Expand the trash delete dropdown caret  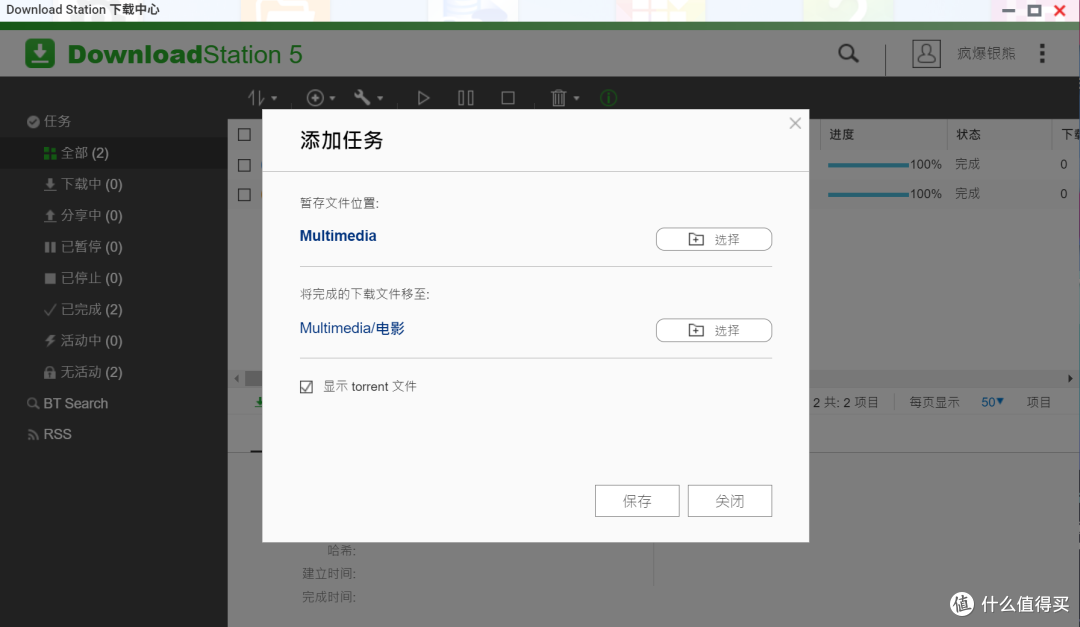[577, 99]
